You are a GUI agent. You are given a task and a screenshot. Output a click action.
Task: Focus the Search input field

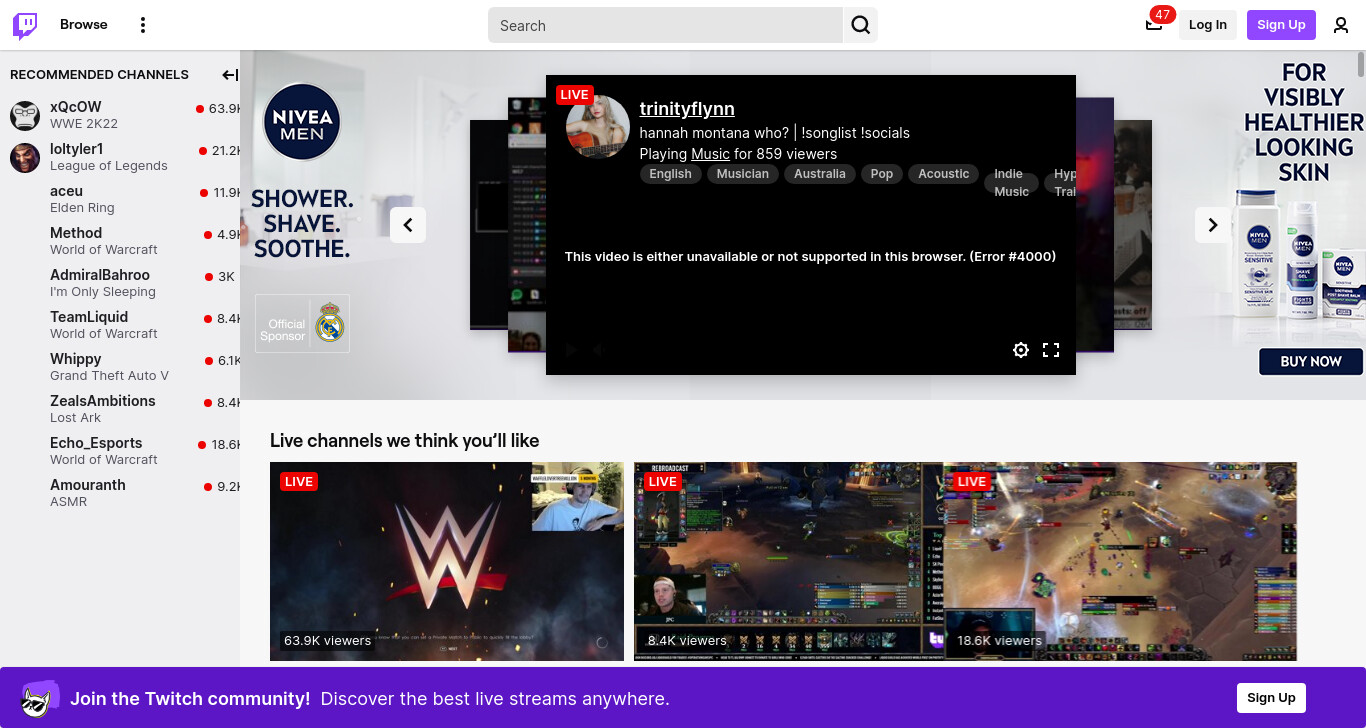pos(665,25)
